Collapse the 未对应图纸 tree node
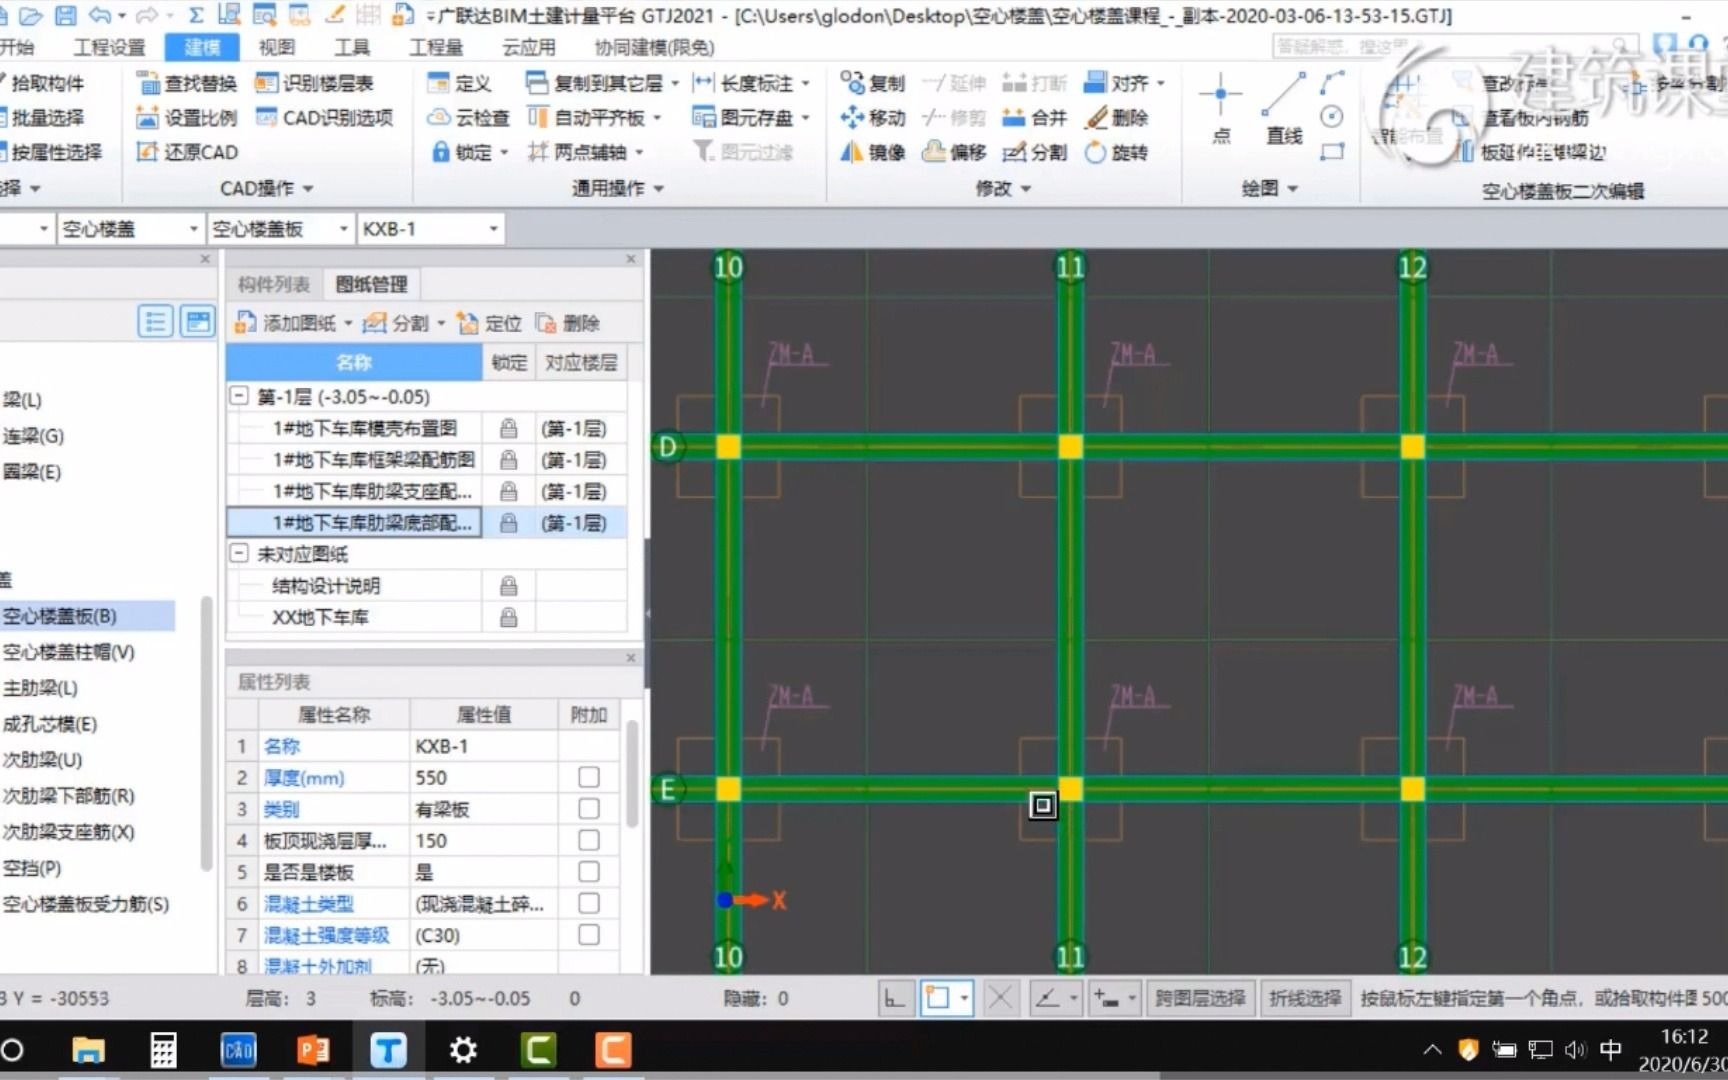The image size is (1728, 1080). click(x=239, y=553)
